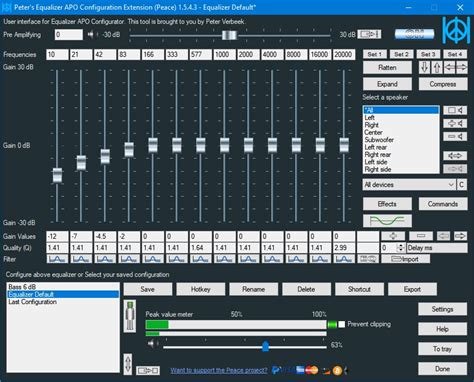This screenshot has height=382, width=474.
Task: Click the Save button
Action: [148, 289]
